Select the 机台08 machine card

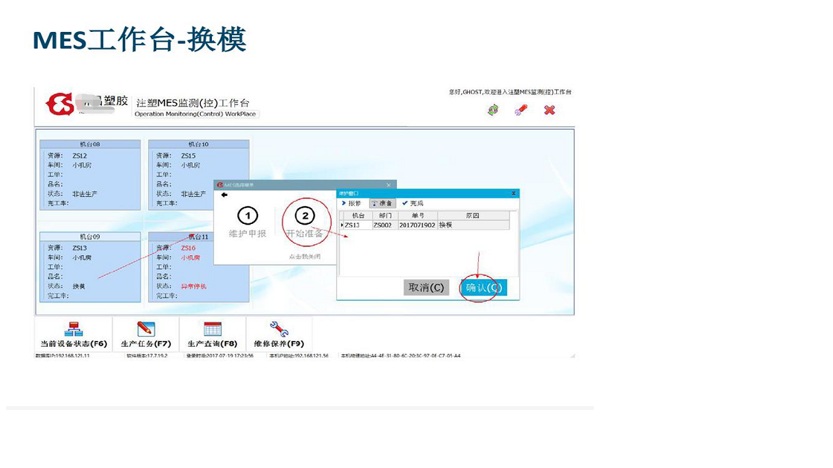[x=89, y=177]
